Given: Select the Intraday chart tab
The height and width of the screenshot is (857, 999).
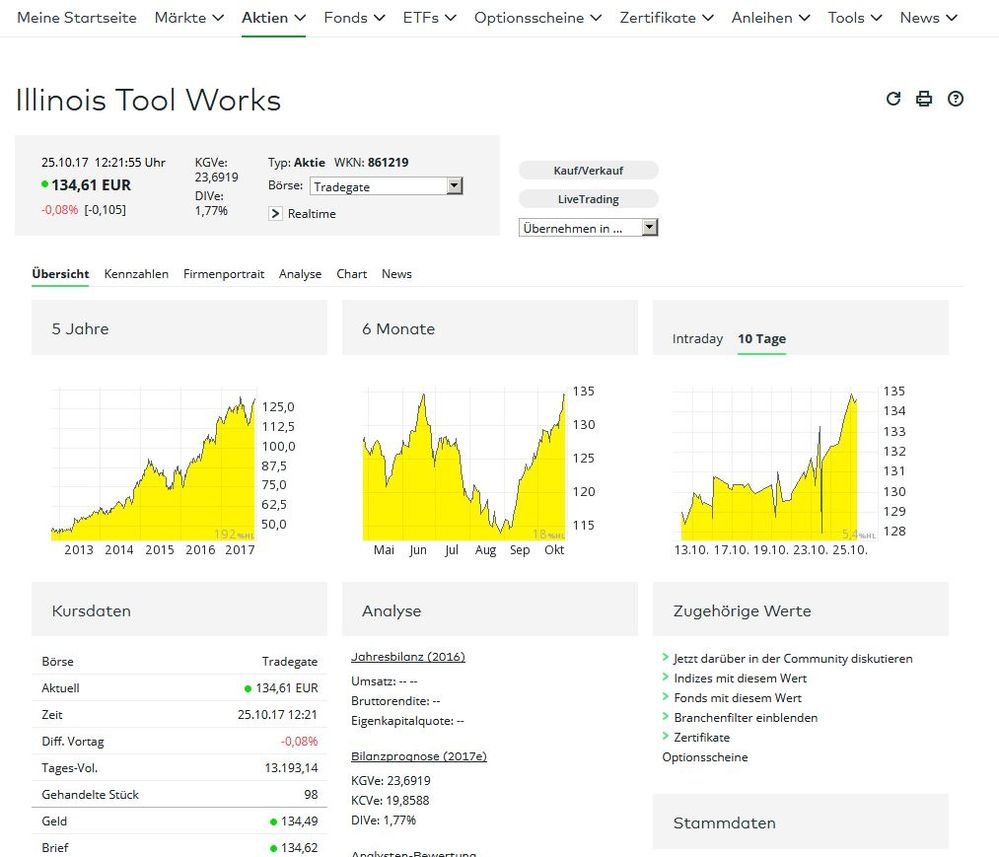Looking at the screenshot, I should coord(697,339).
